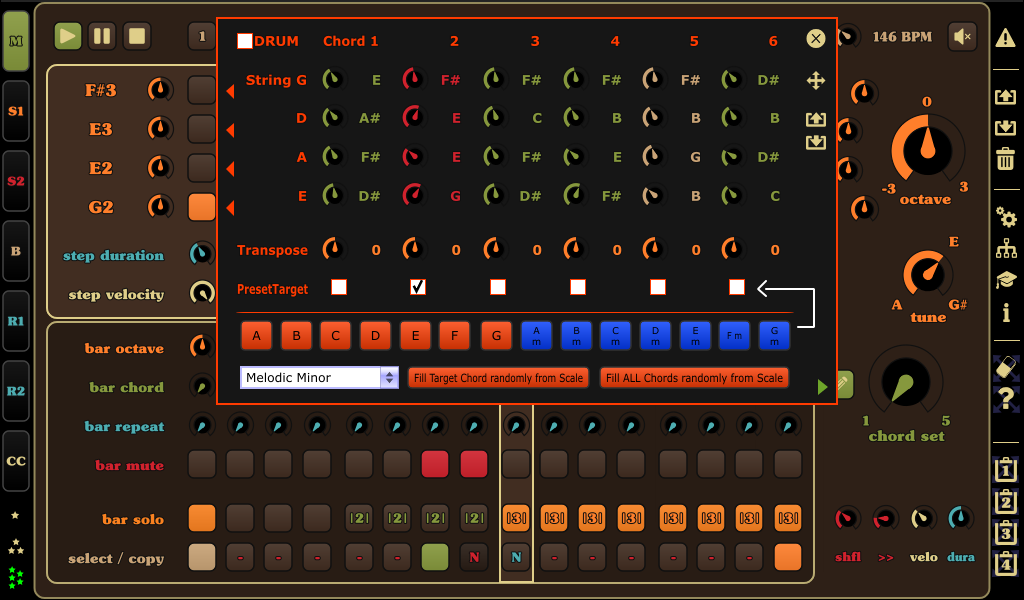Click the green pencil edit icon
The image size is (1024, 600).
(x=843, y=385)
